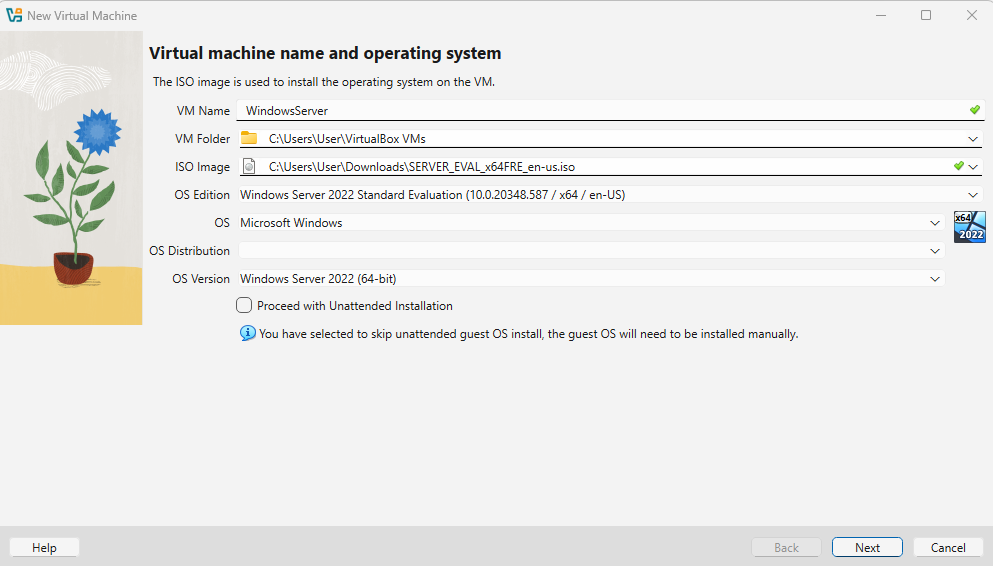Click the 'ISO Image' label

pos(203,167)
